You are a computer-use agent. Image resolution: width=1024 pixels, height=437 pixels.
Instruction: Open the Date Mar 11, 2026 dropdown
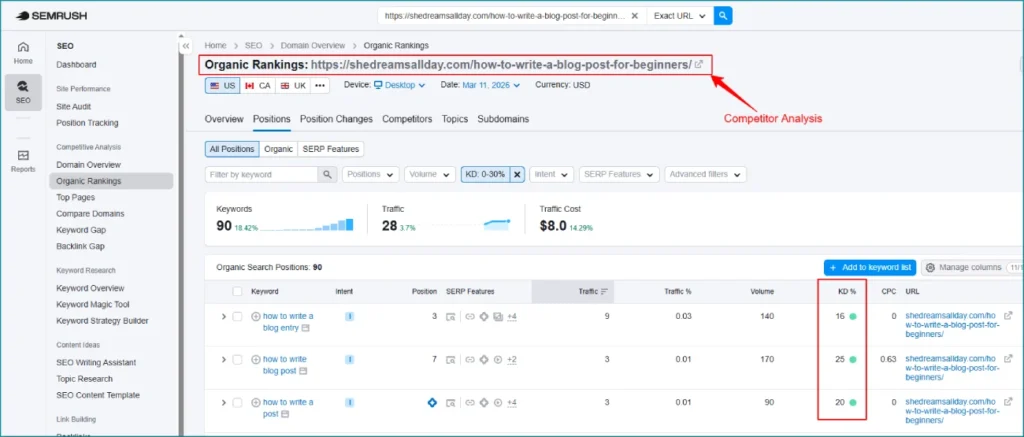pos(491,85)
